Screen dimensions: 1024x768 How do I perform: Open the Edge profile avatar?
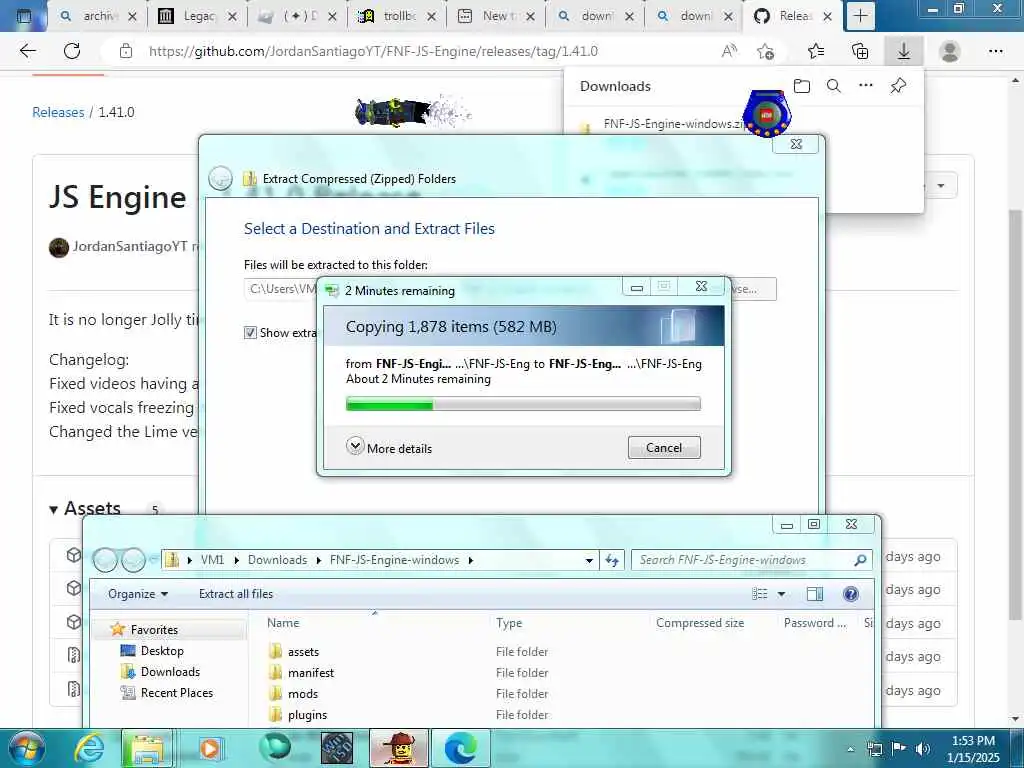pyautogui.click(x=950, y=51)
